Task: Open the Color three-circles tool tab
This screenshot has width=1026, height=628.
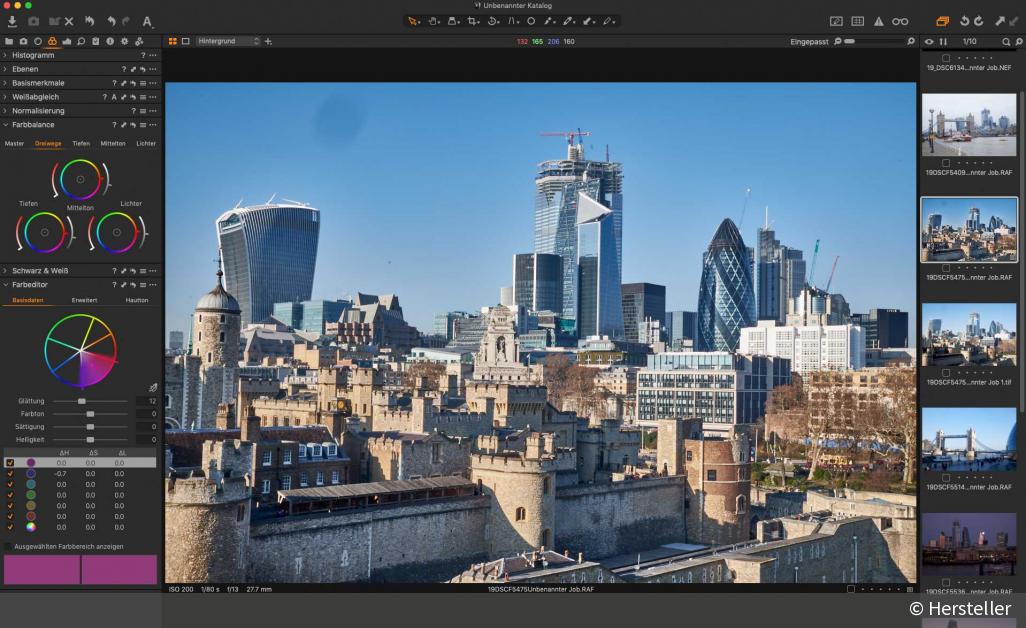Action: coord(52,41)
